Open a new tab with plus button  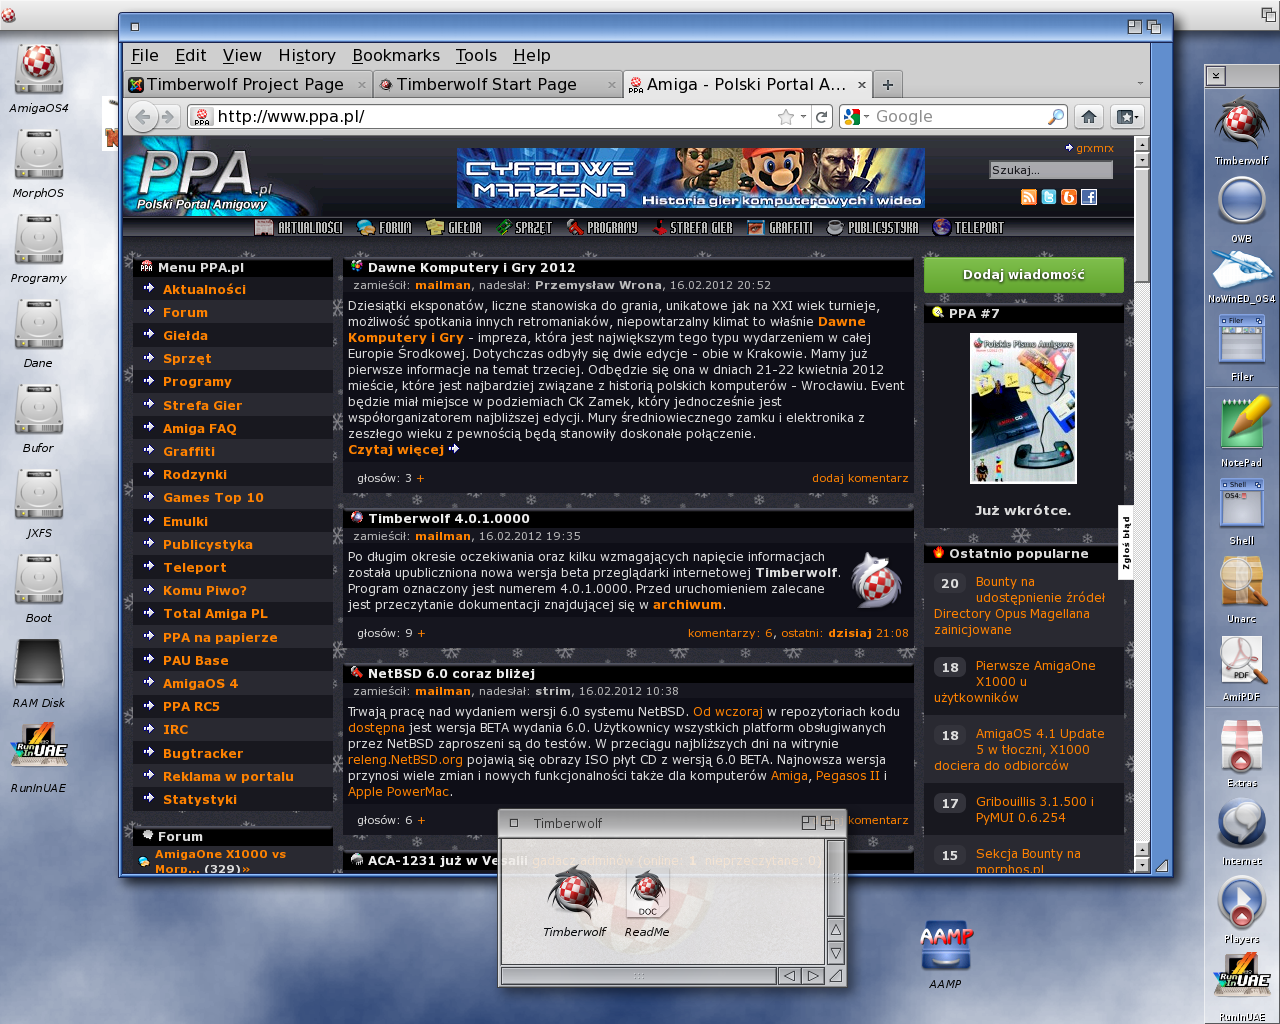click(x=887, y=85)
